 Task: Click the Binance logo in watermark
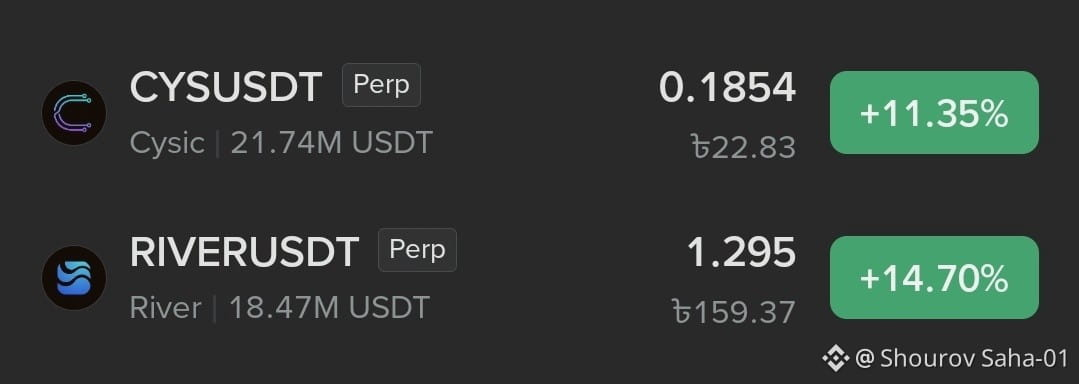pyautogui.click(x=835, y=359)
